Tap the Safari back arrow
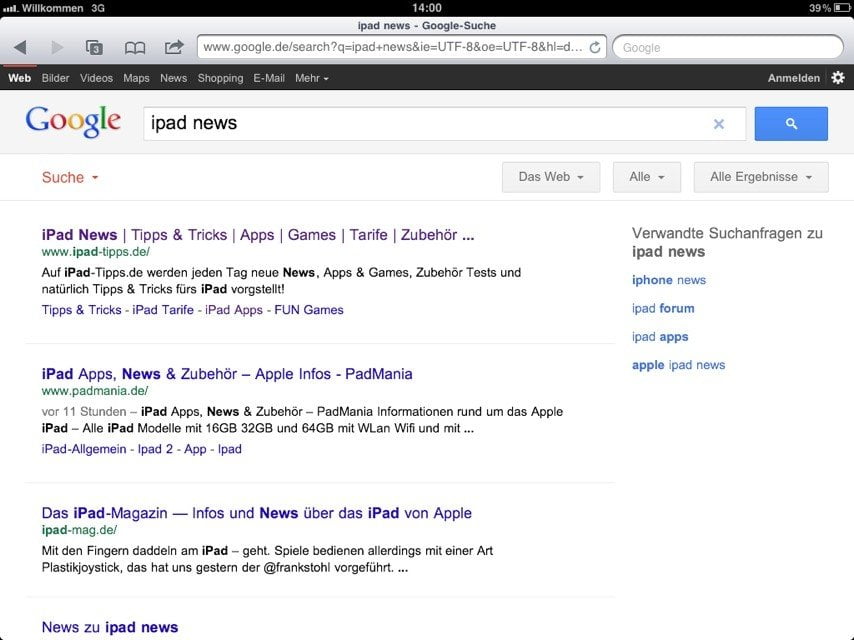 (20, 47)
